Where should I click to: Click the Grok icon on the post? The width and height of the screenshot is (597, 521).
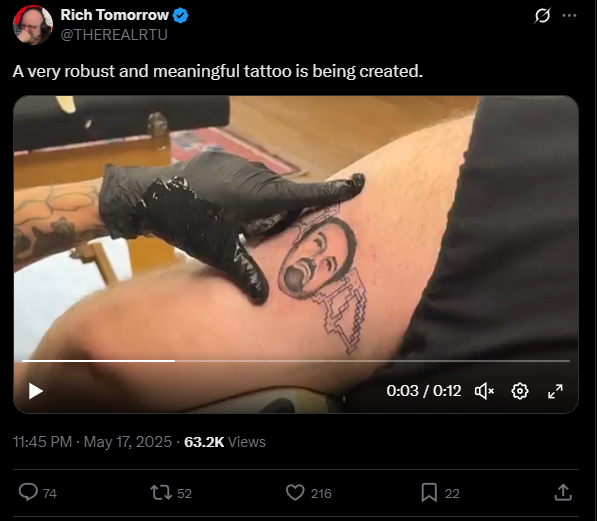point(542,16)
